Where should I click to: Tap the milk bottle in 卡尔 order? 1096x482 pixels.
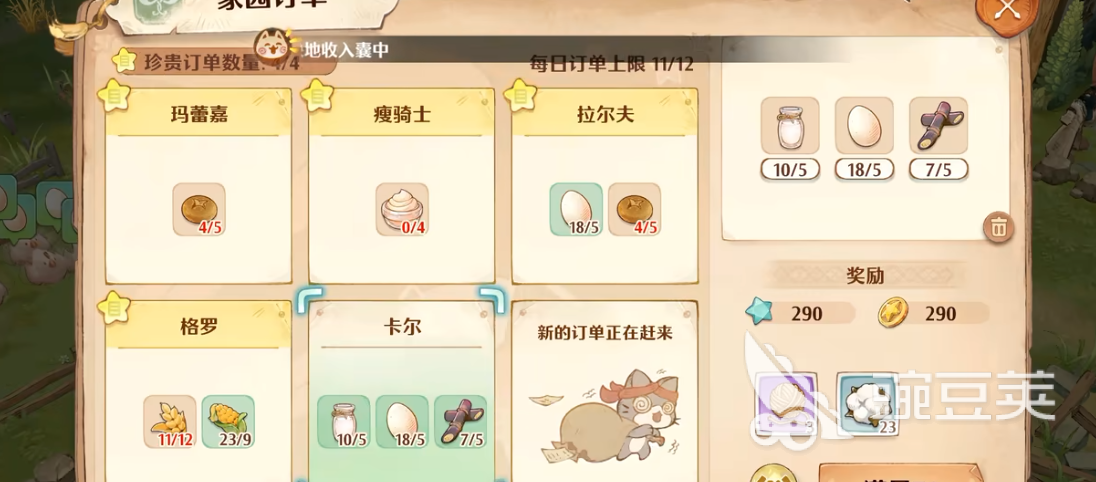pyautogui.click(x=344, y=422)
